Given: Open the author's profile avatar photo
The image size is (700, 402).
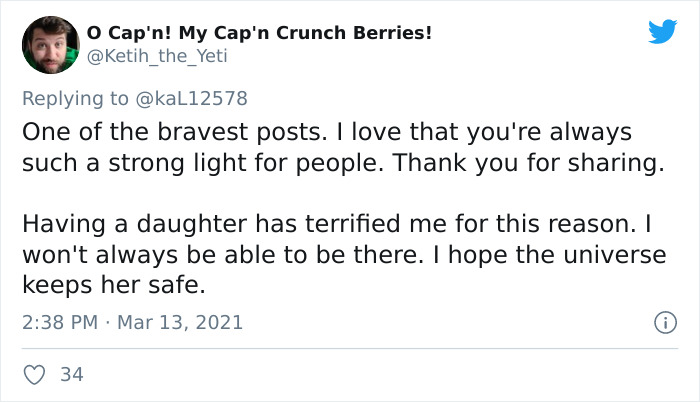Looking at the screenshot, I should pyautogui.click(x=50, y=45).
